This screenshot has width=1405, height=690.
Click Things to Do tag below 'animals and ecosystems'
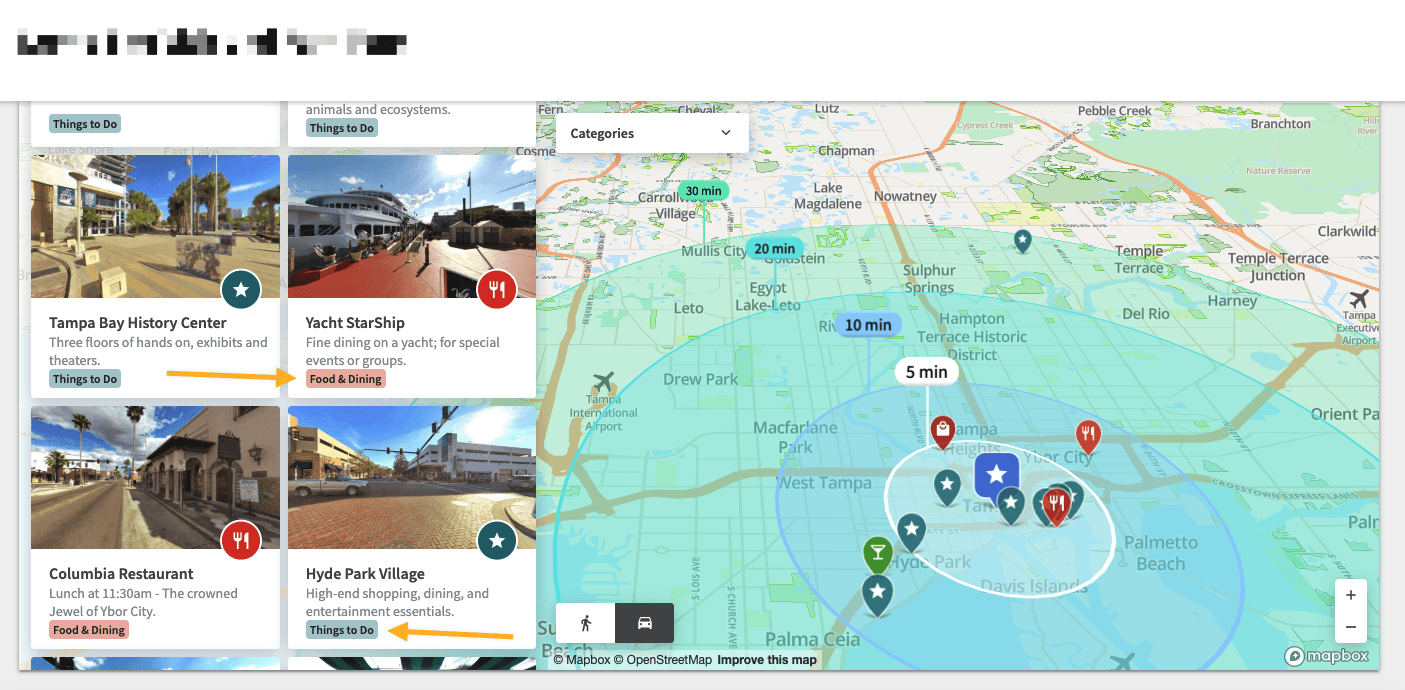[x=342, y=128]
